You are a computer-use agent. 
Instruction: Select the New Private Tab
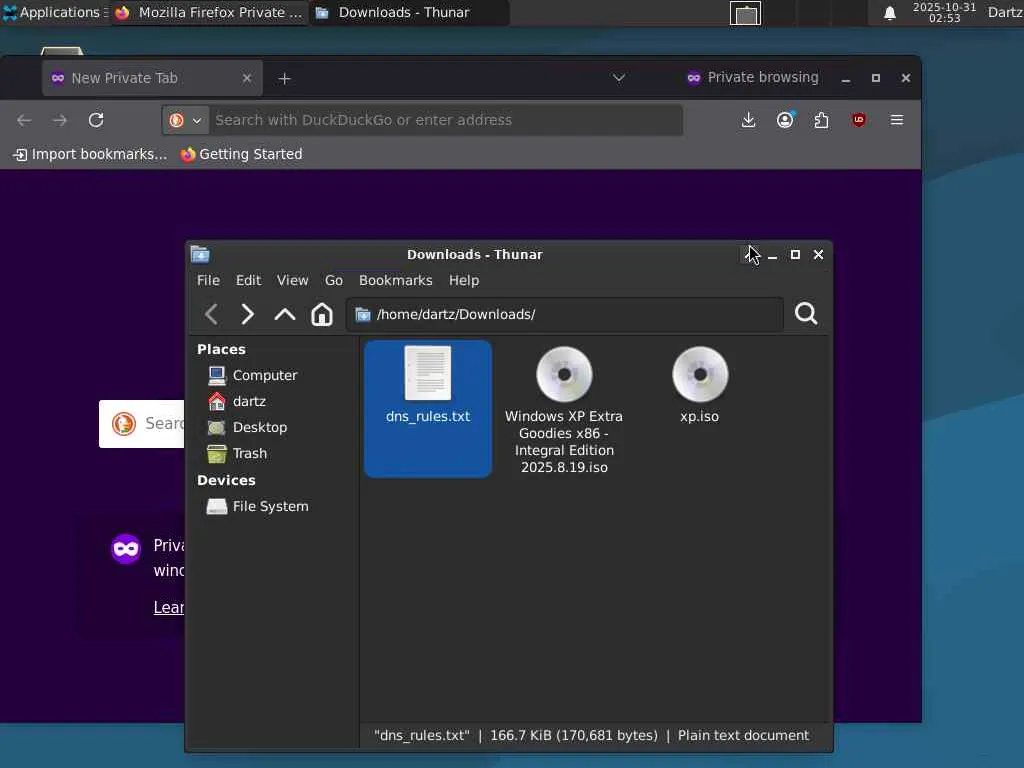152,78
